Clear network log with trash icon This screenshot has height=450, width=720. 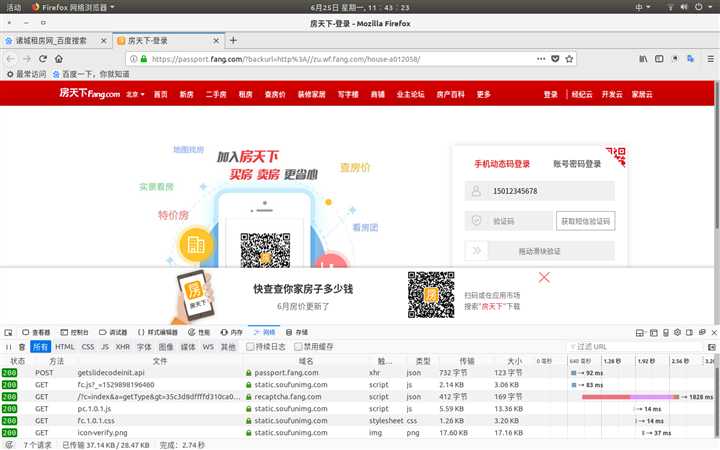click(22, 347)
